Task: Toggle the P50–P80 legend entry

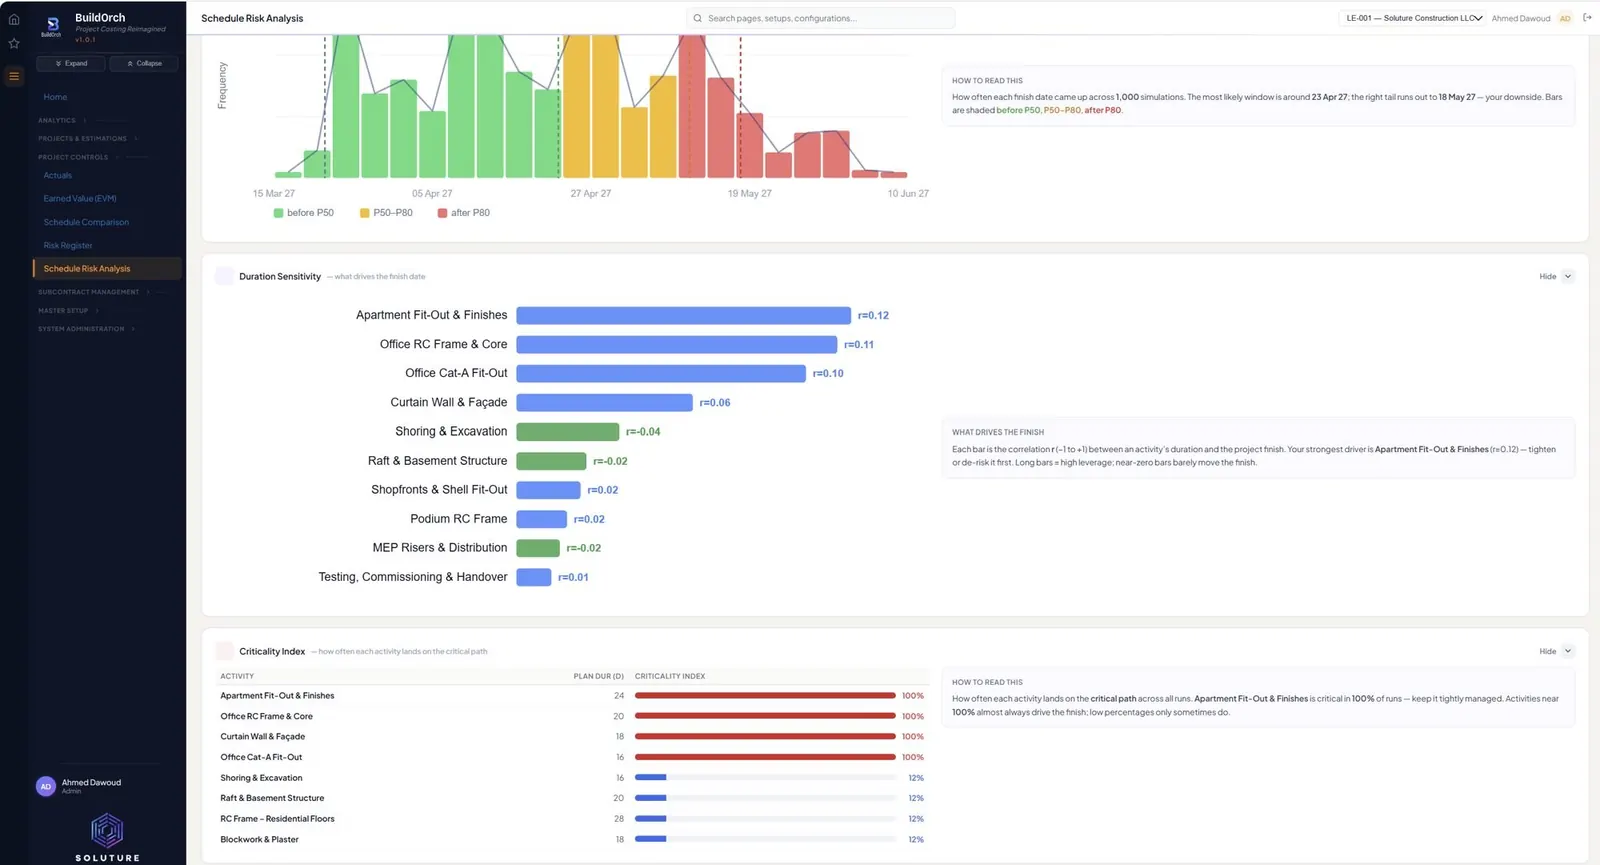Action: click(386, 213)
